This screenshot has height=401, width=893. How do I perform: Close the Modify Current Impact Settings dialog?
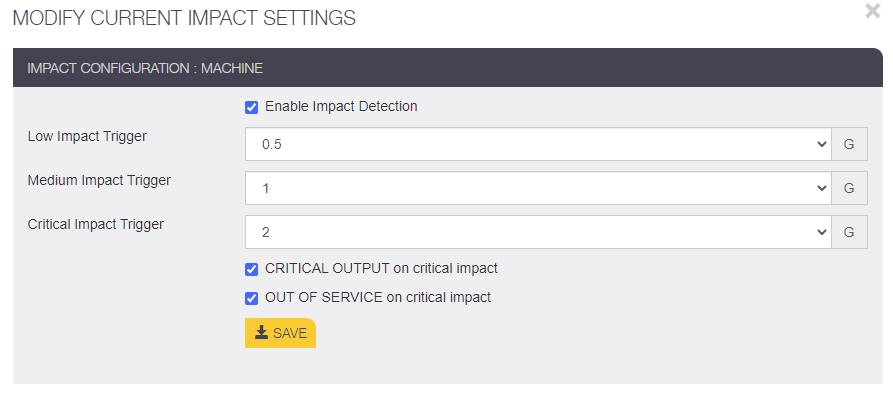click(x=872, y=11)
